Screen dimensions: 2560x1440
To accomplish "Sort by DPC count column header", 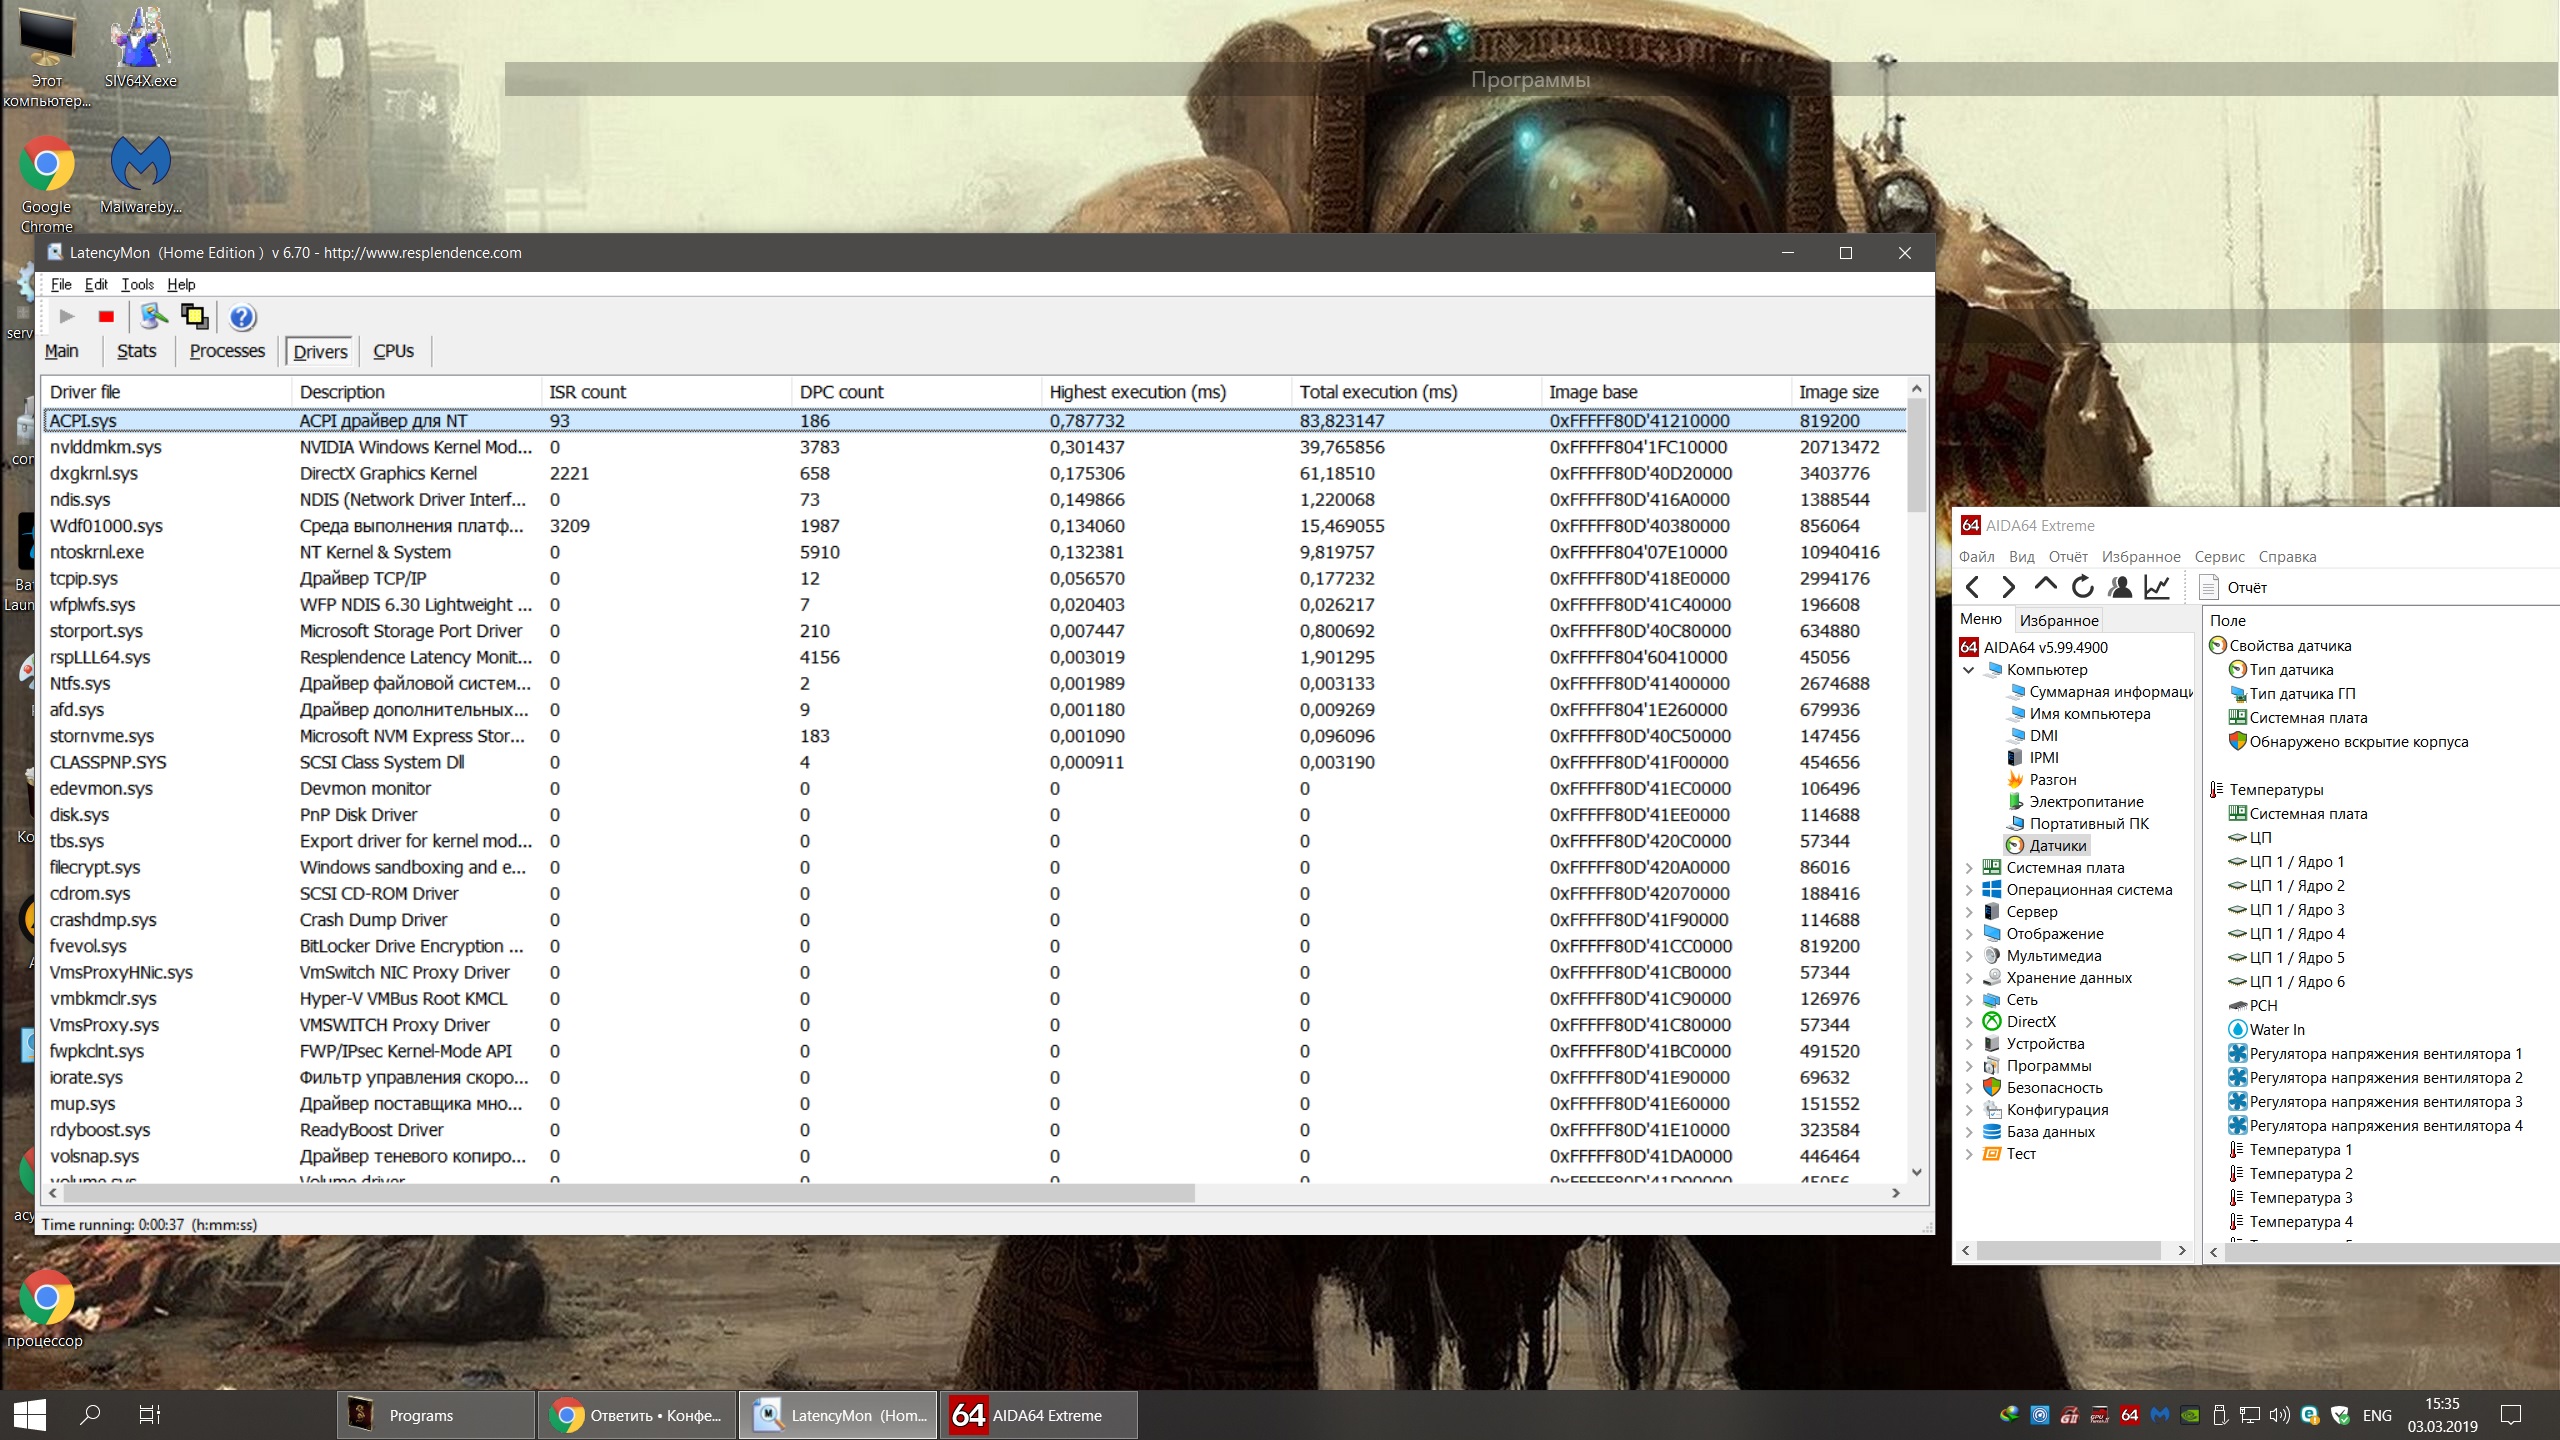I will [x=841, y=392].
